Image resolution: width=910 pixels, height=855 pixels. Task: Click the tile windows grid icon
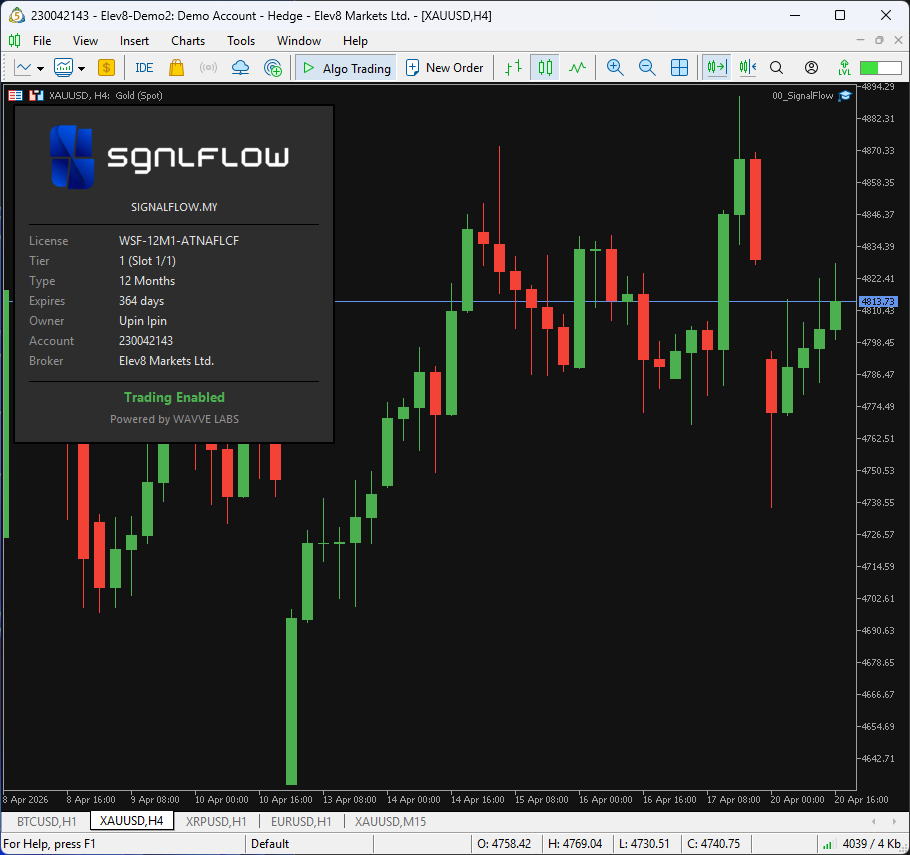[x=679, y=68]
